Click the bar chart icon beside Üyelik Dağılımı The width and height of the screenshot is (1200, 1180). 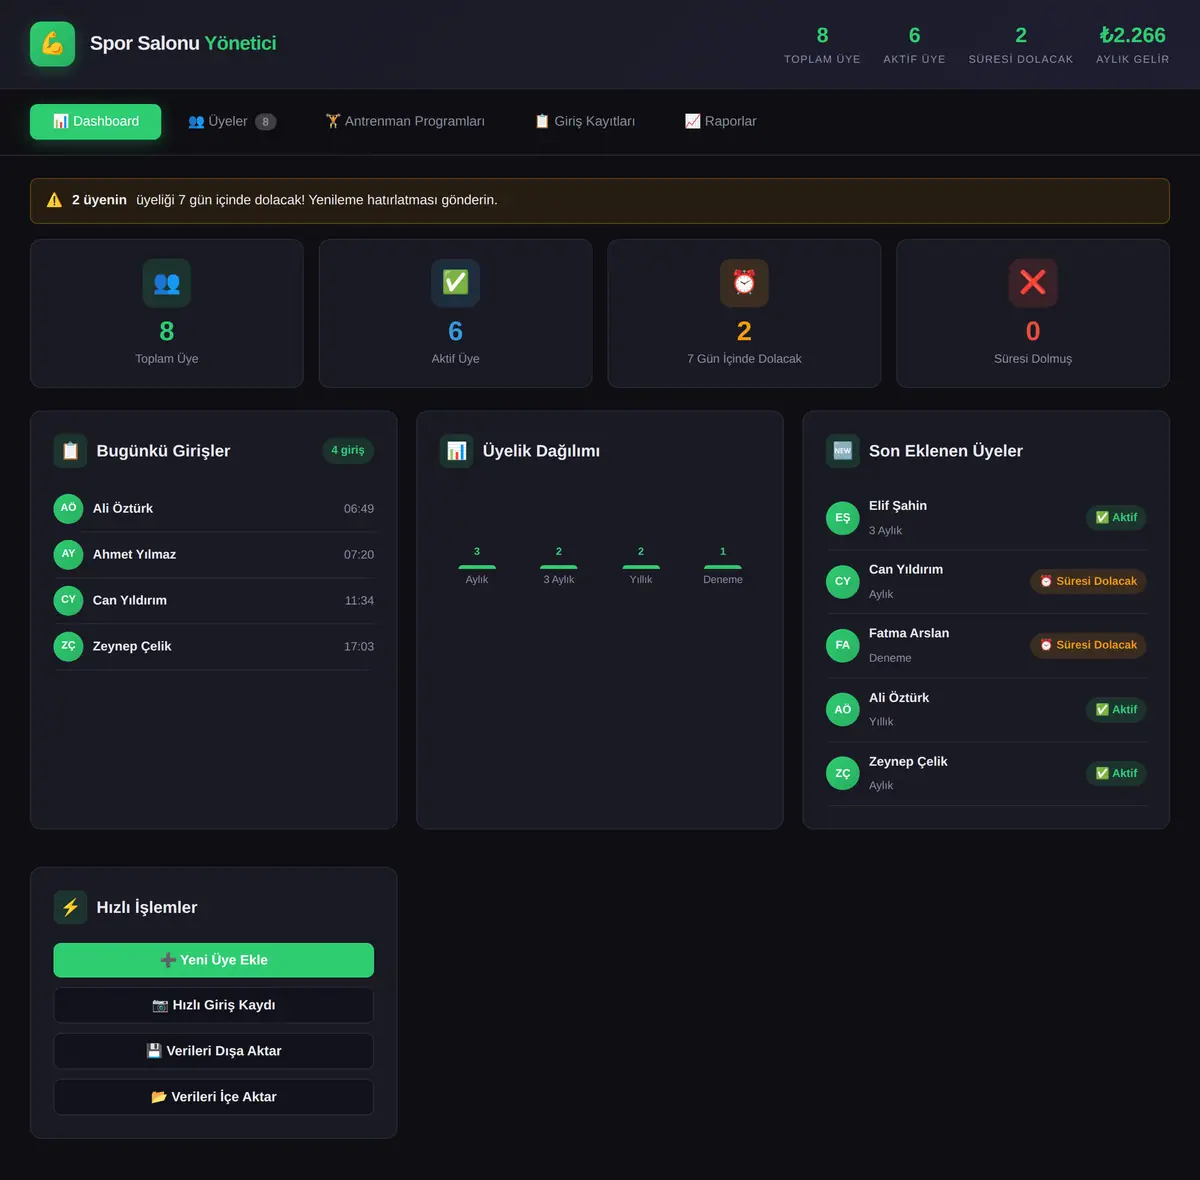(457, 451)
